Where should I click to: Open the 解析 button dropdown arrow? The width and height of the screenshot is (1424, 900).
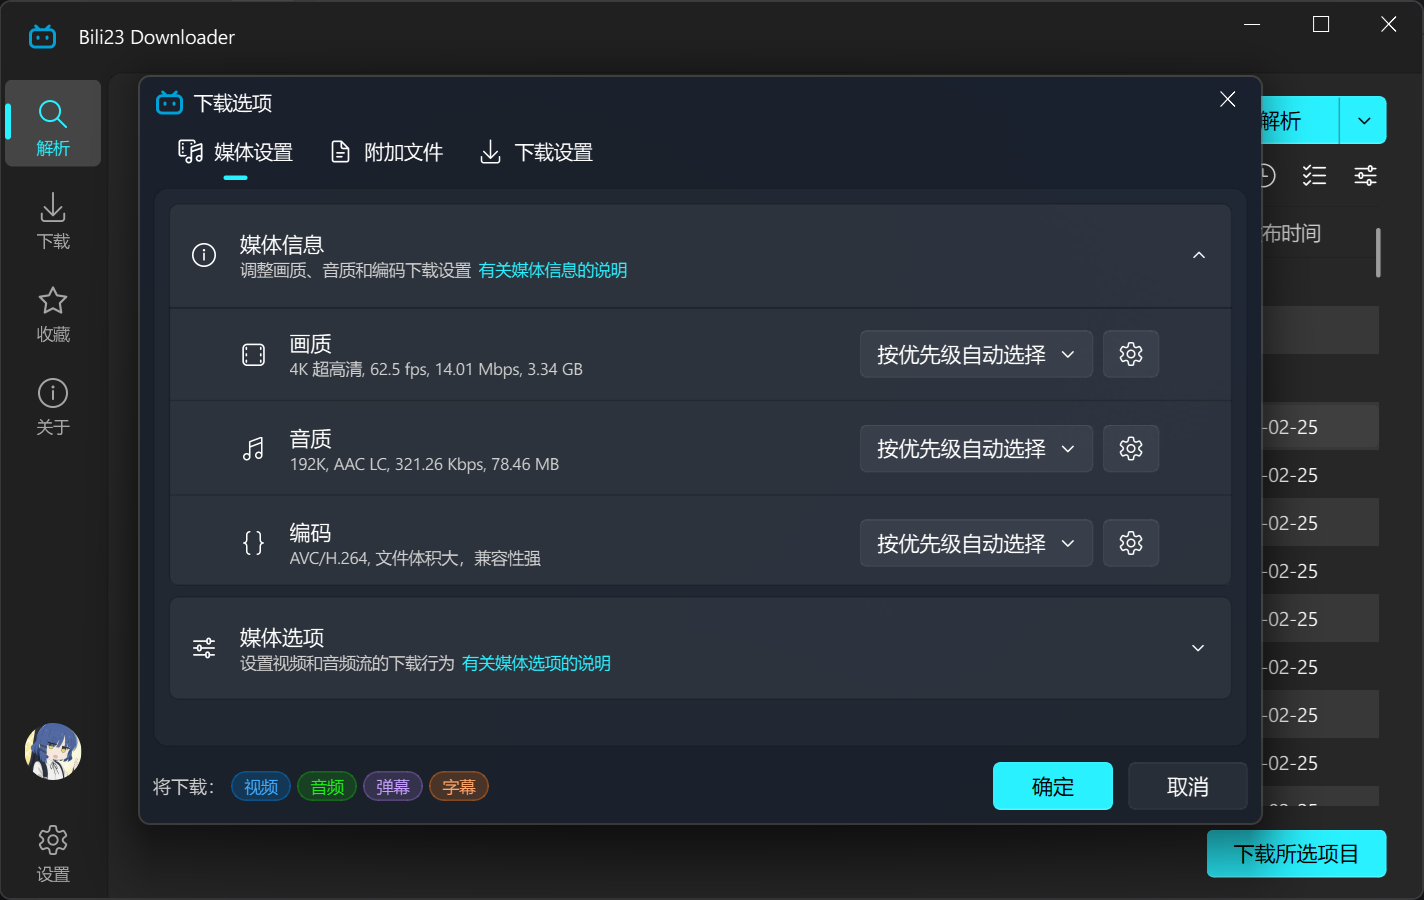pos(1364,121)
